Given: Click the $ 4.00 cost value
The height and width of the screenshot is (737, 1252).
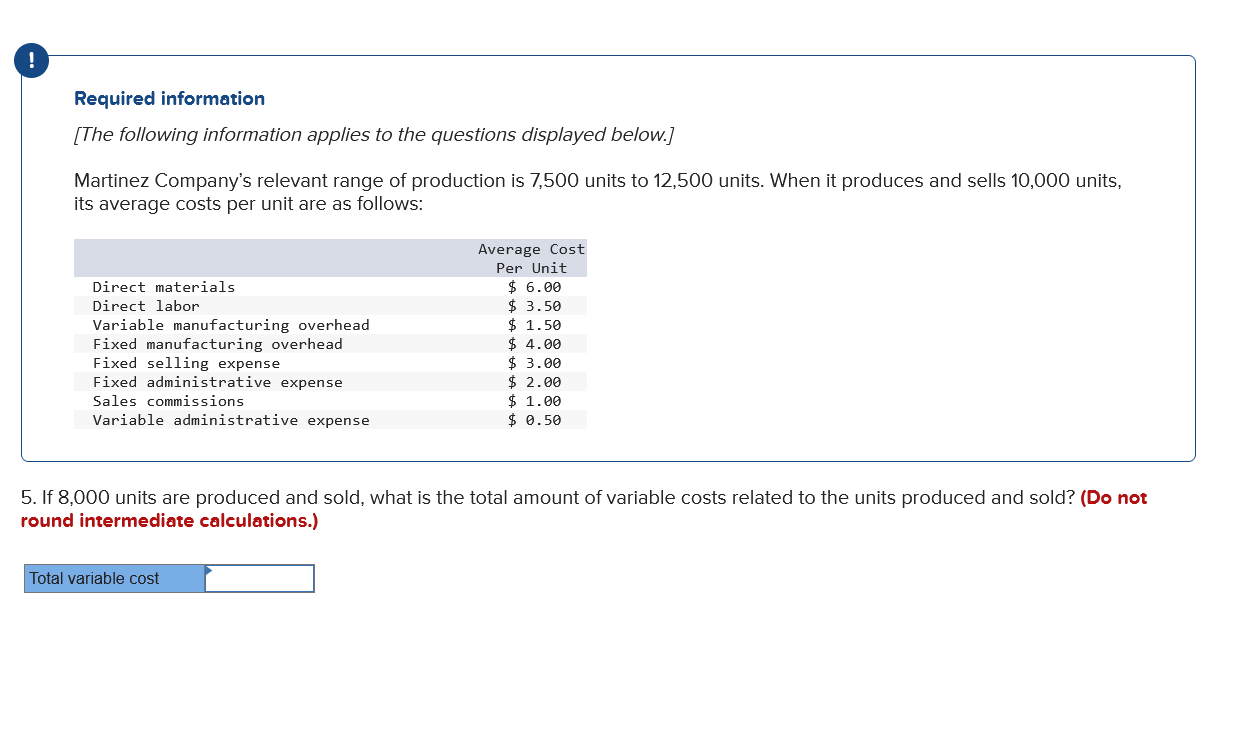Looking at the screenshot, I should coord(535,344).
